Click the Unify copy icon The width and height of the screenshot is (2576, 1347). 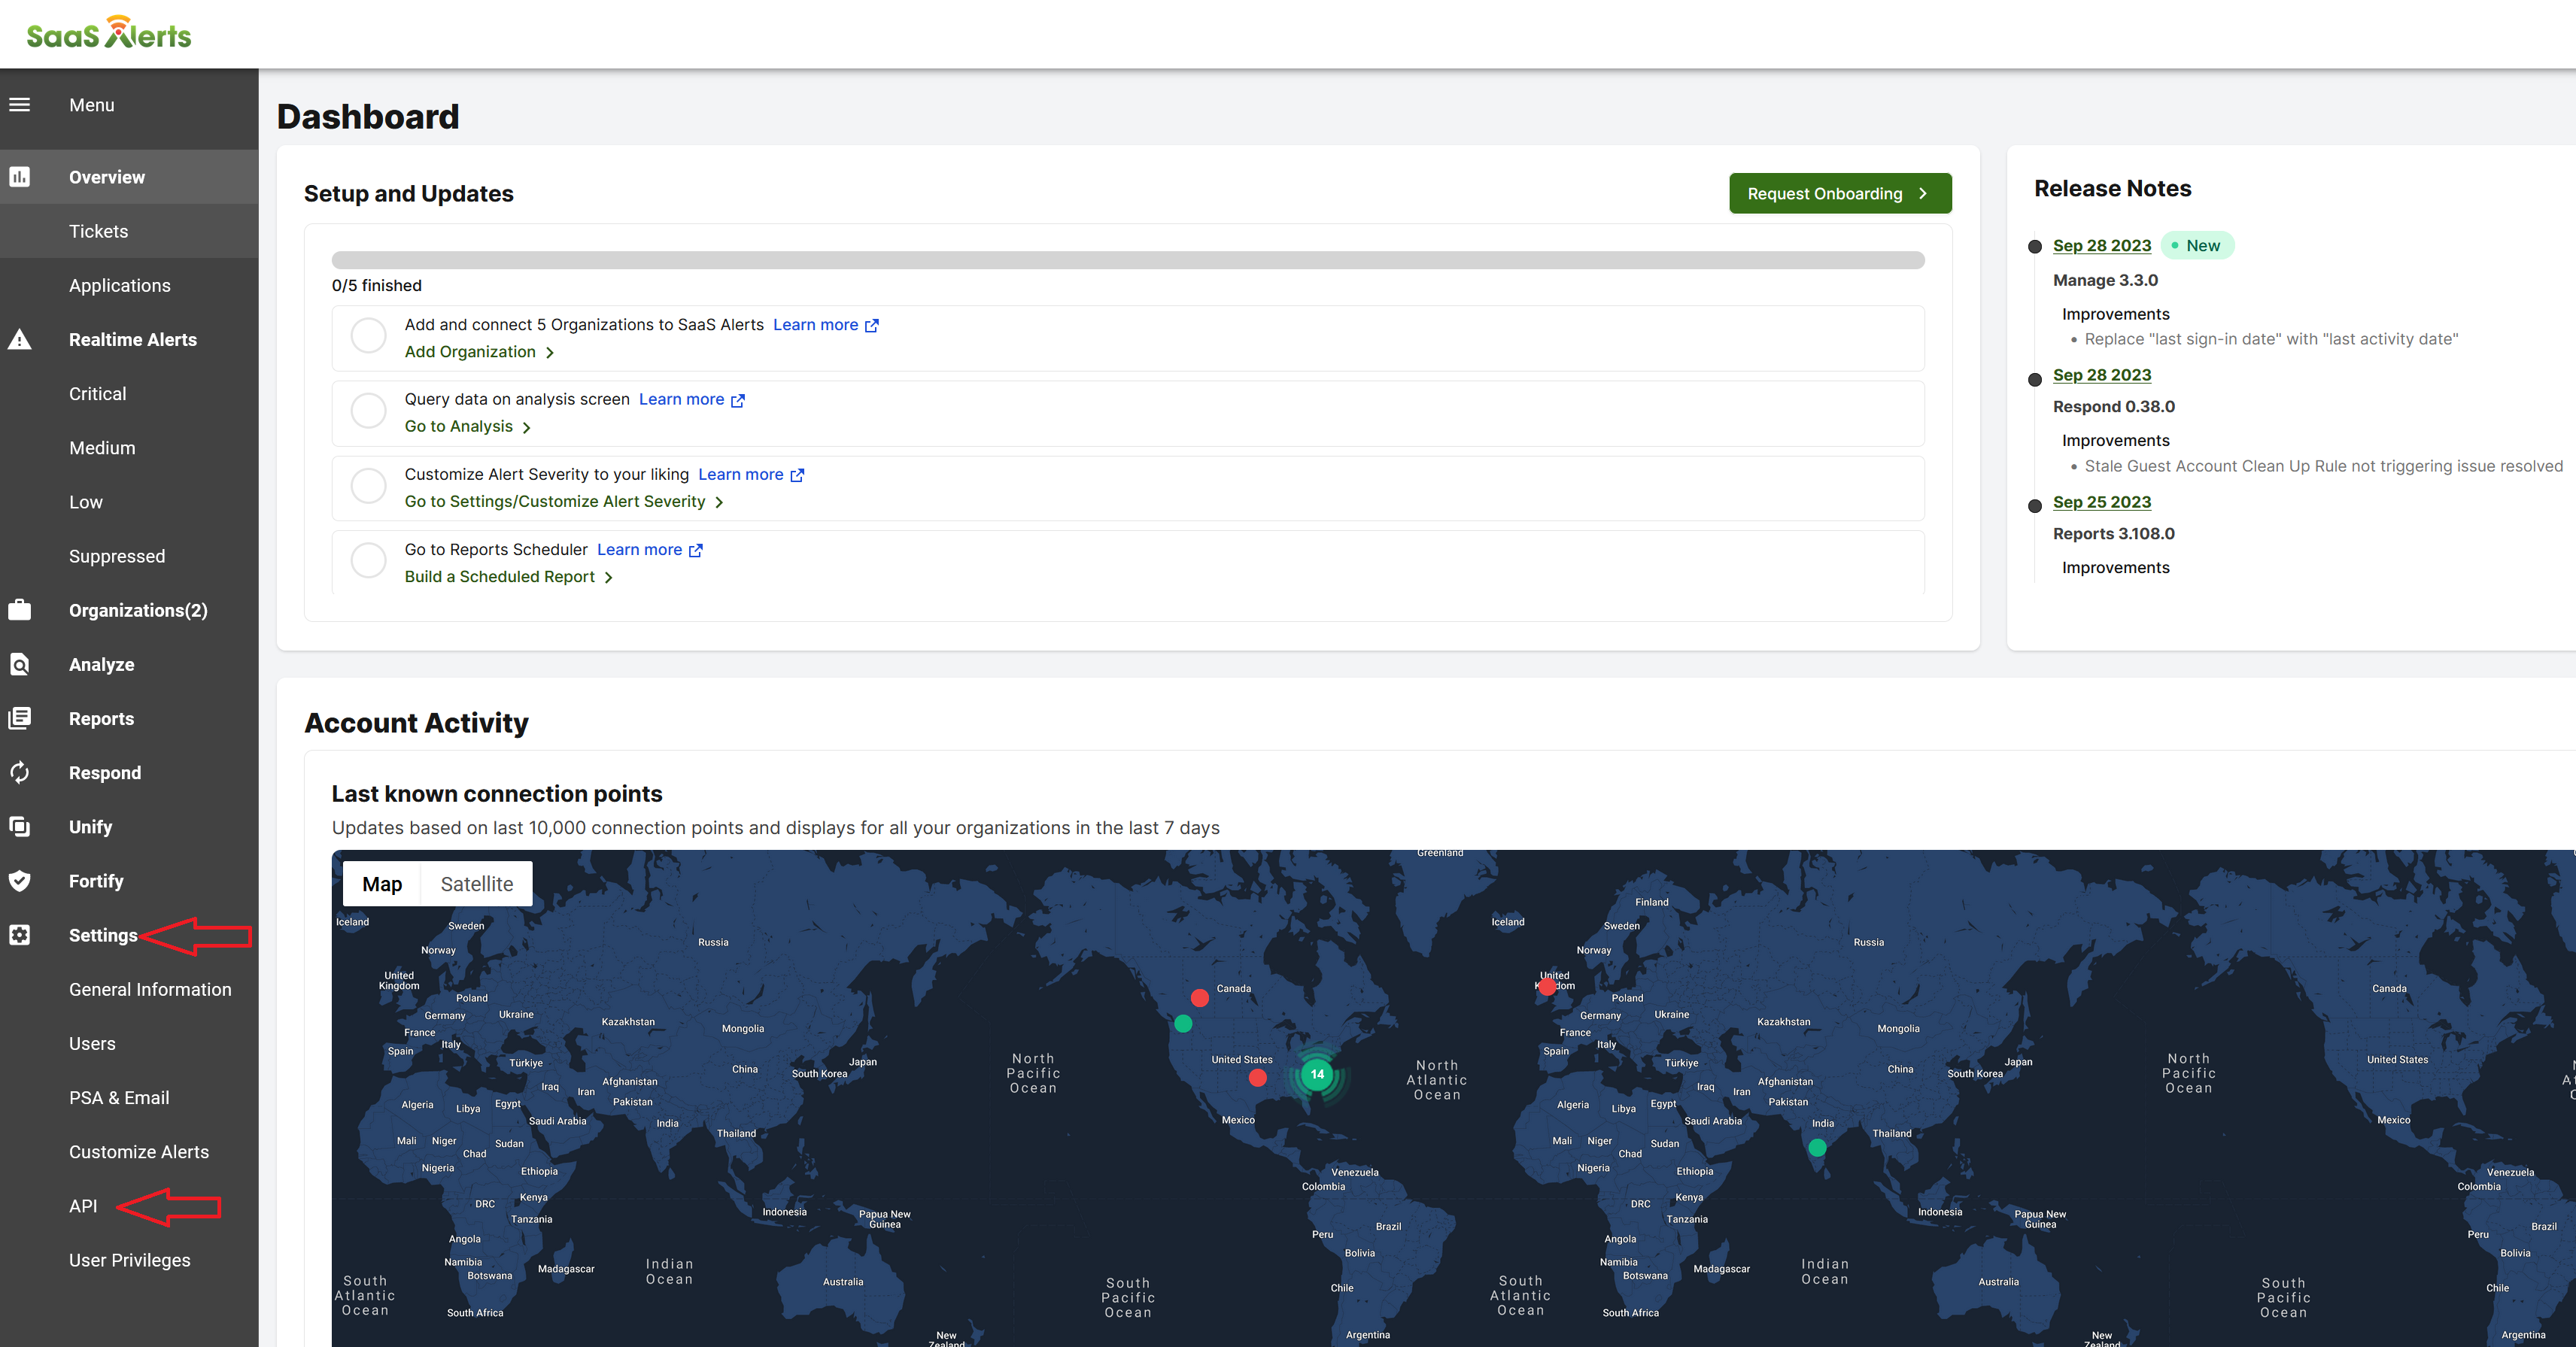click(20, 826)
